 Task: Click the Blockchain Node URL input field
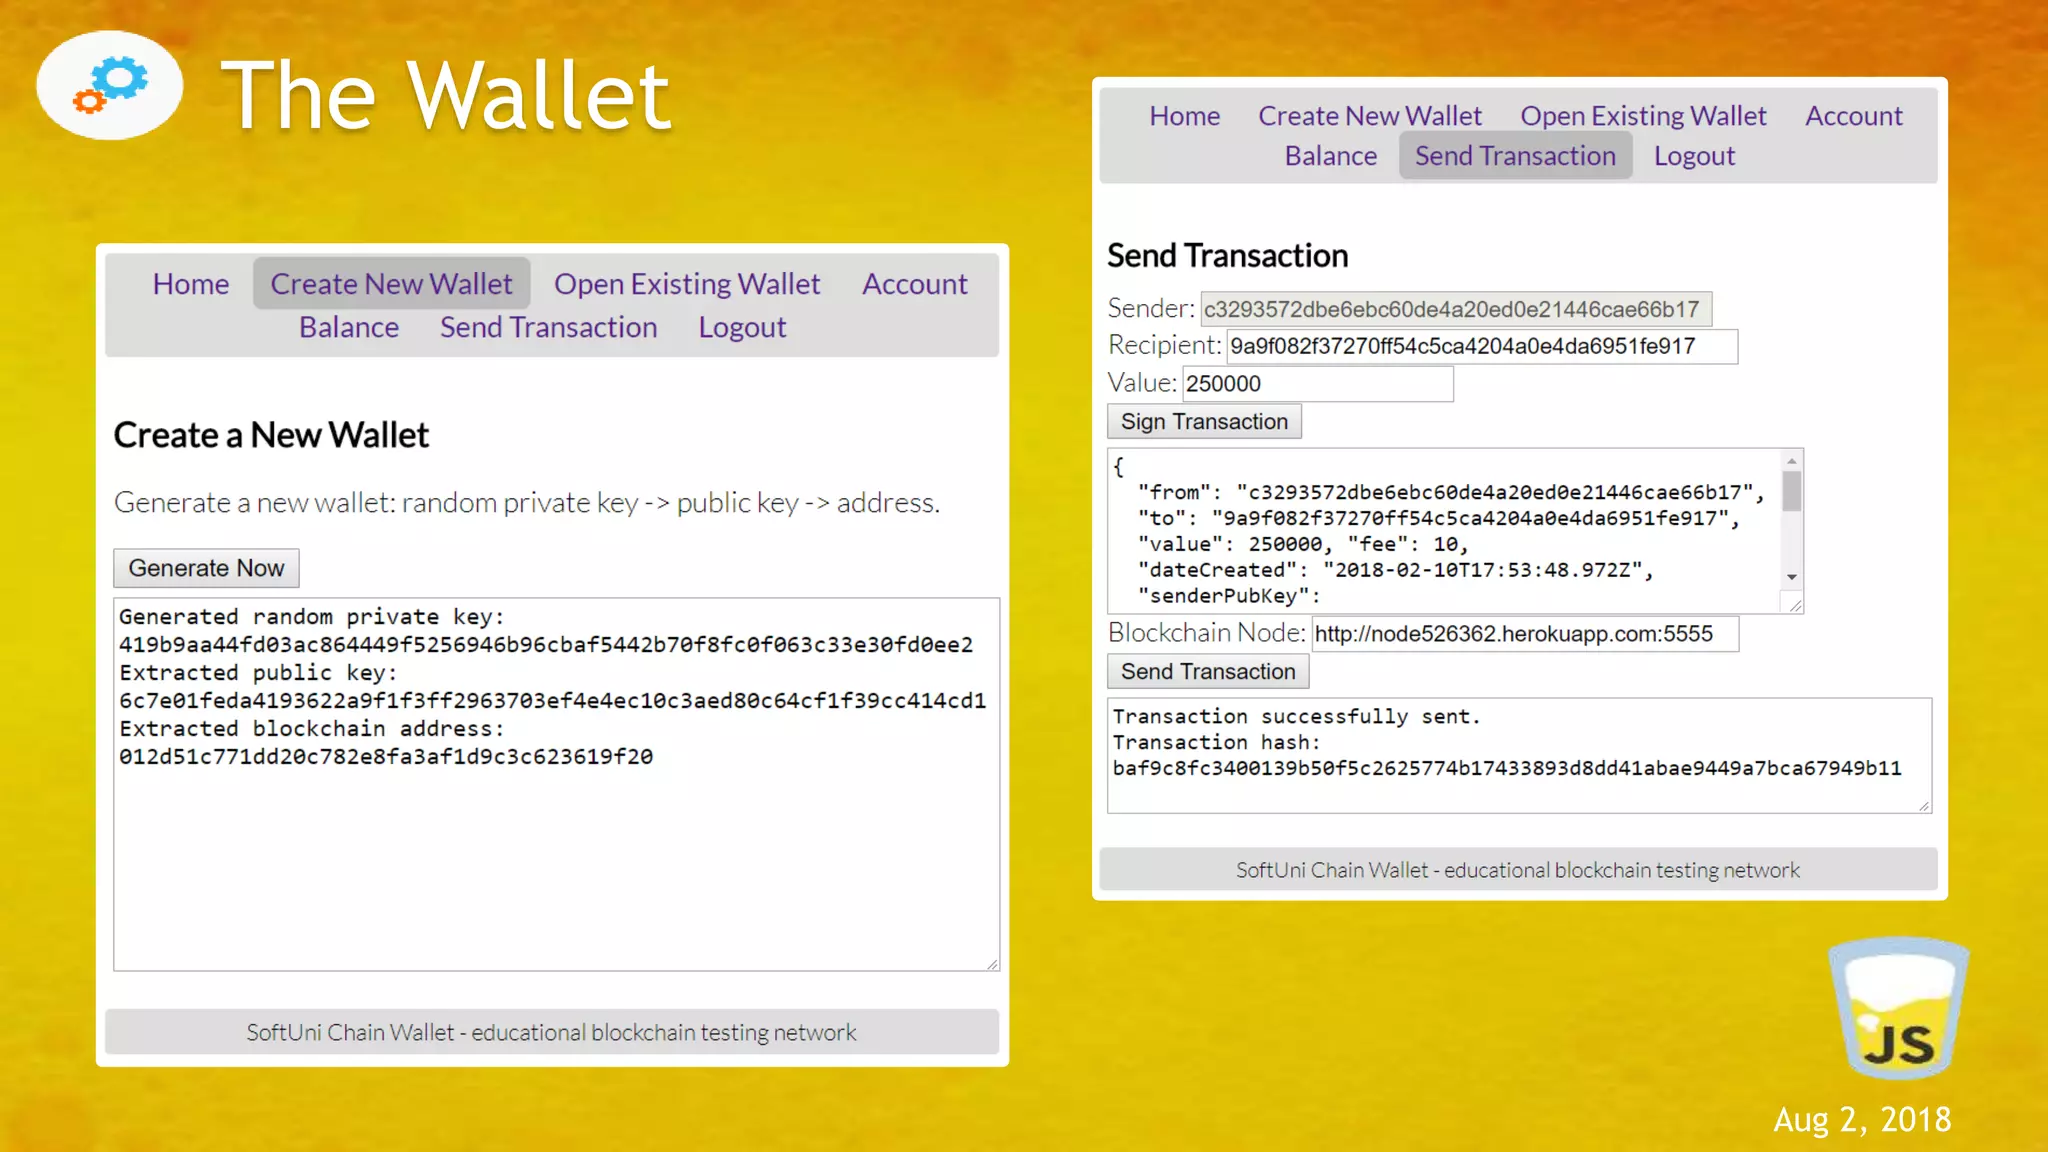pyautogui.click(x=1525, y=634)
